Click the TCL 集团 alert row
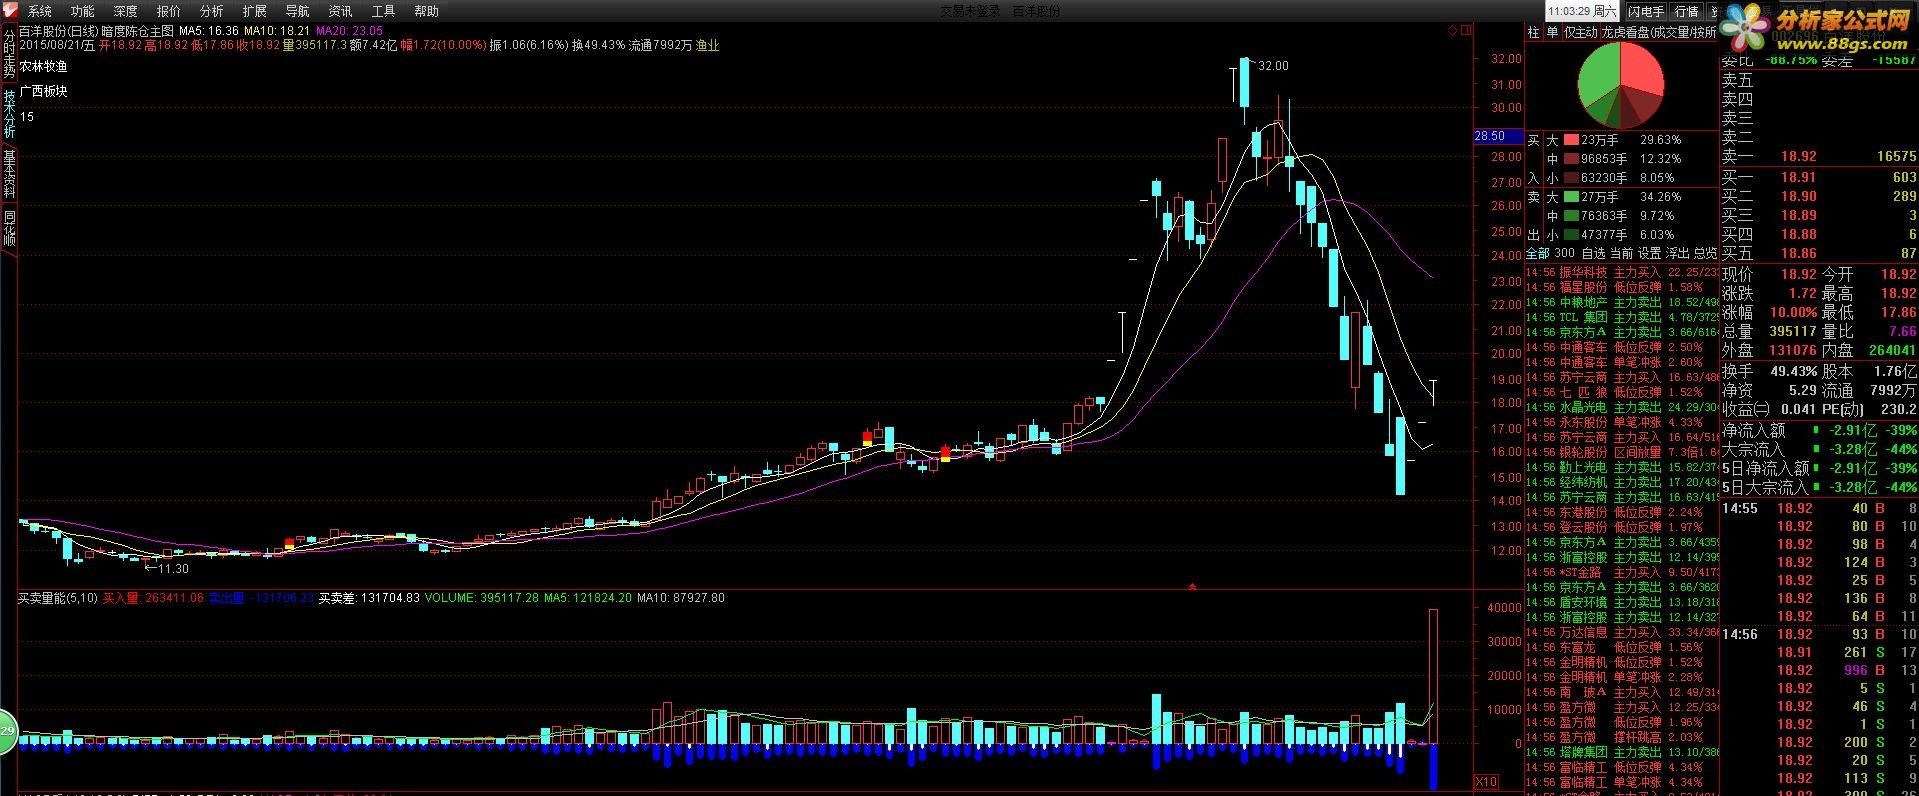Viewport: 1919px width, 796px height. (1622, 317)
